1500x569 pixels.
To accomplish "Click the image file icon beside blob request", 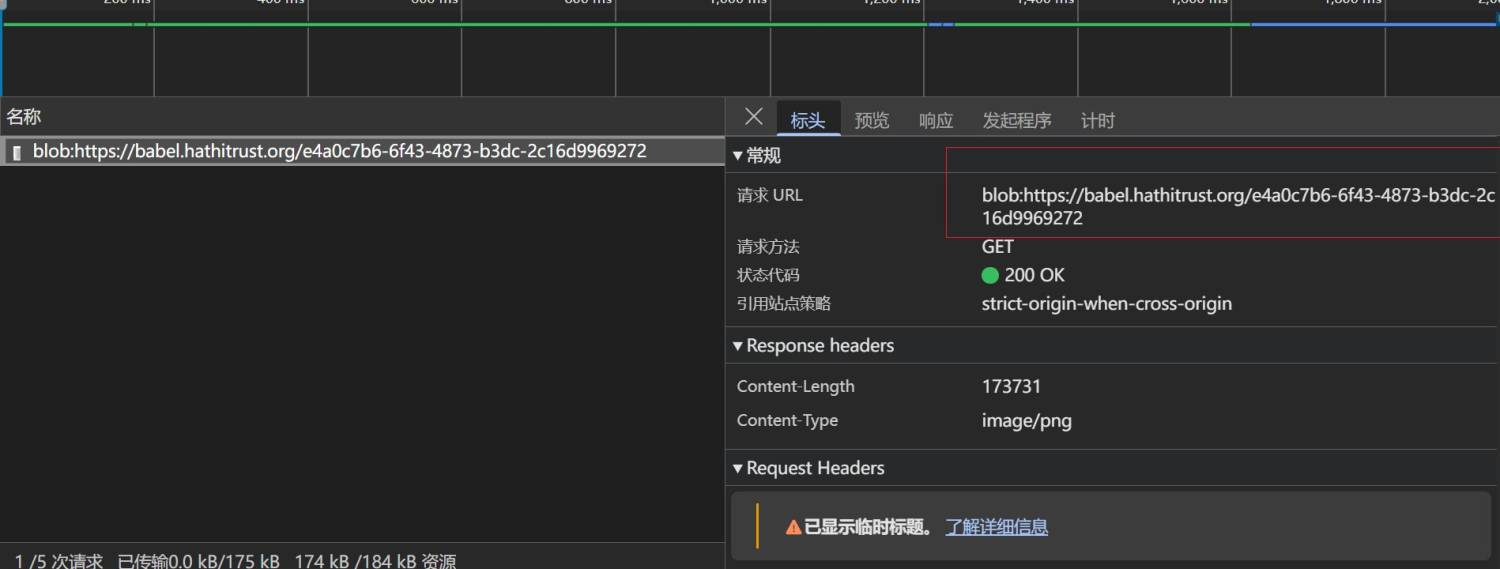I will coord(16,153).
